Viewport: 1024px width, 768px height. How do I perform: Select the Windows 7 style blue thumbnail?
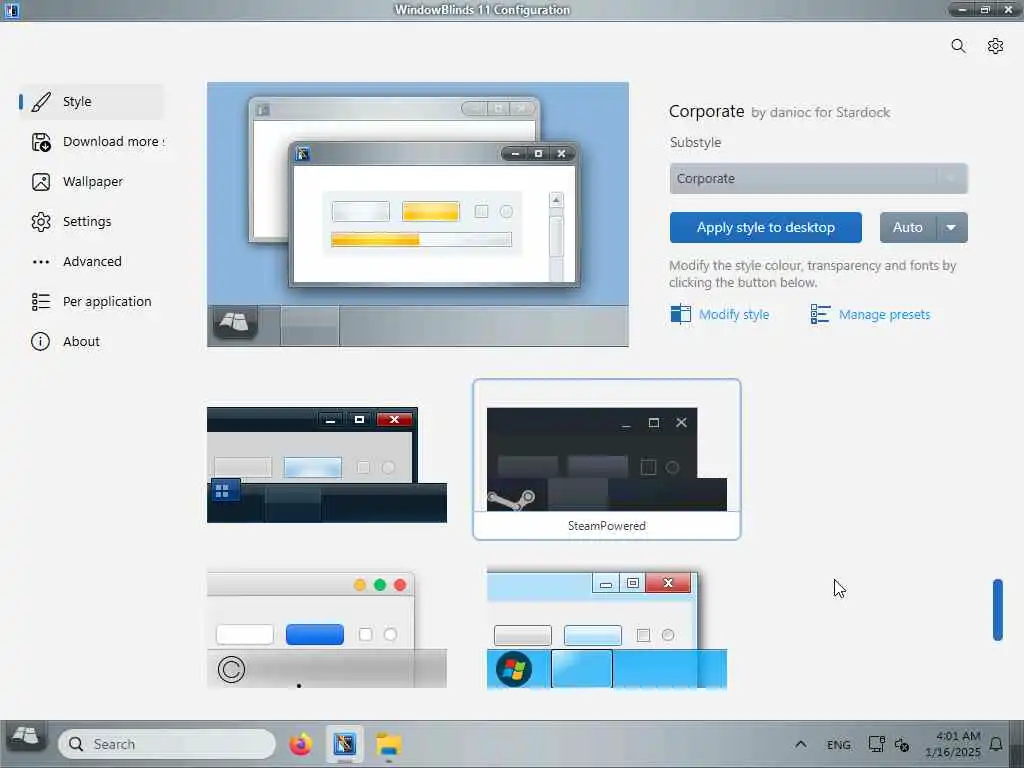point(607,628)
